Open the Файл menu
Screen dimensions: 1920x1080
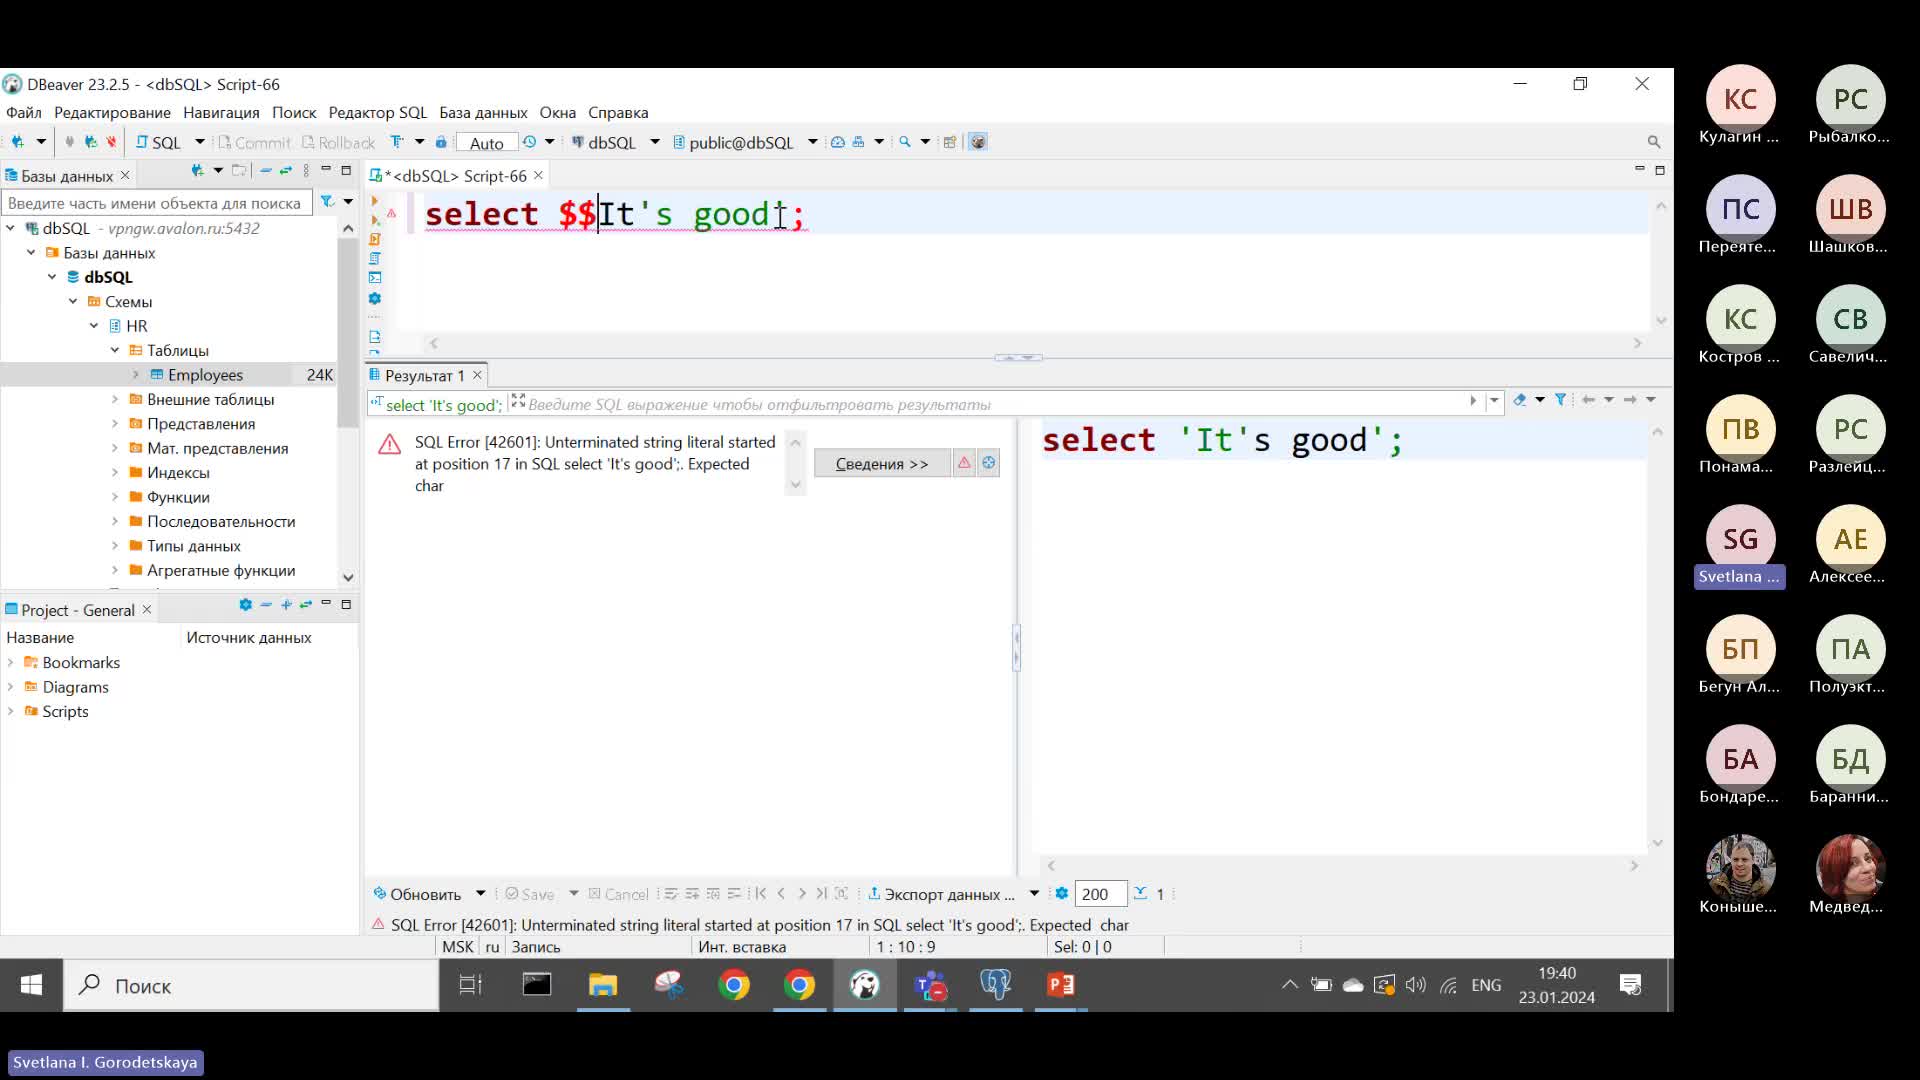coord(24,112)
